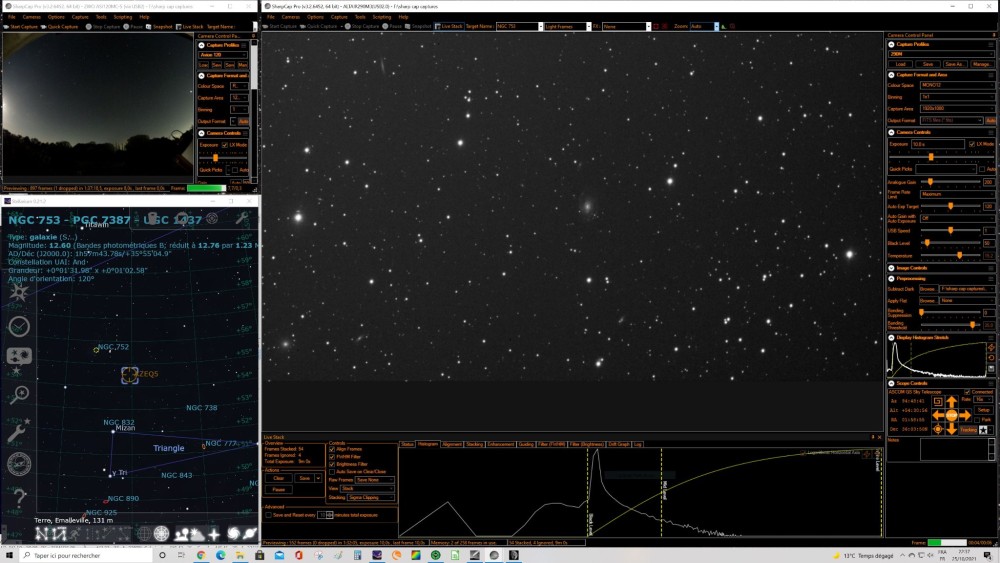
Task: Toggle Stellarium atmosphere icon in bottom toolbar
Action: [x=198, y=534]
